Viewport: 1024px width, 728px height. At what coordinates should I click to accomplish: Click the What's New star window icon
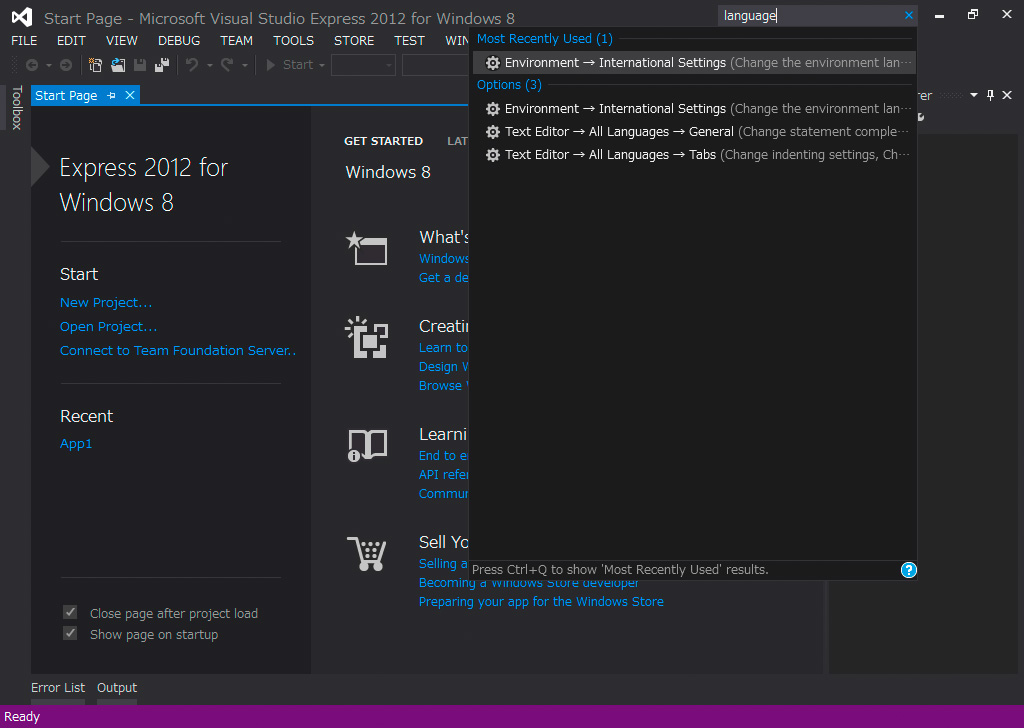click(x=366, y=248)
